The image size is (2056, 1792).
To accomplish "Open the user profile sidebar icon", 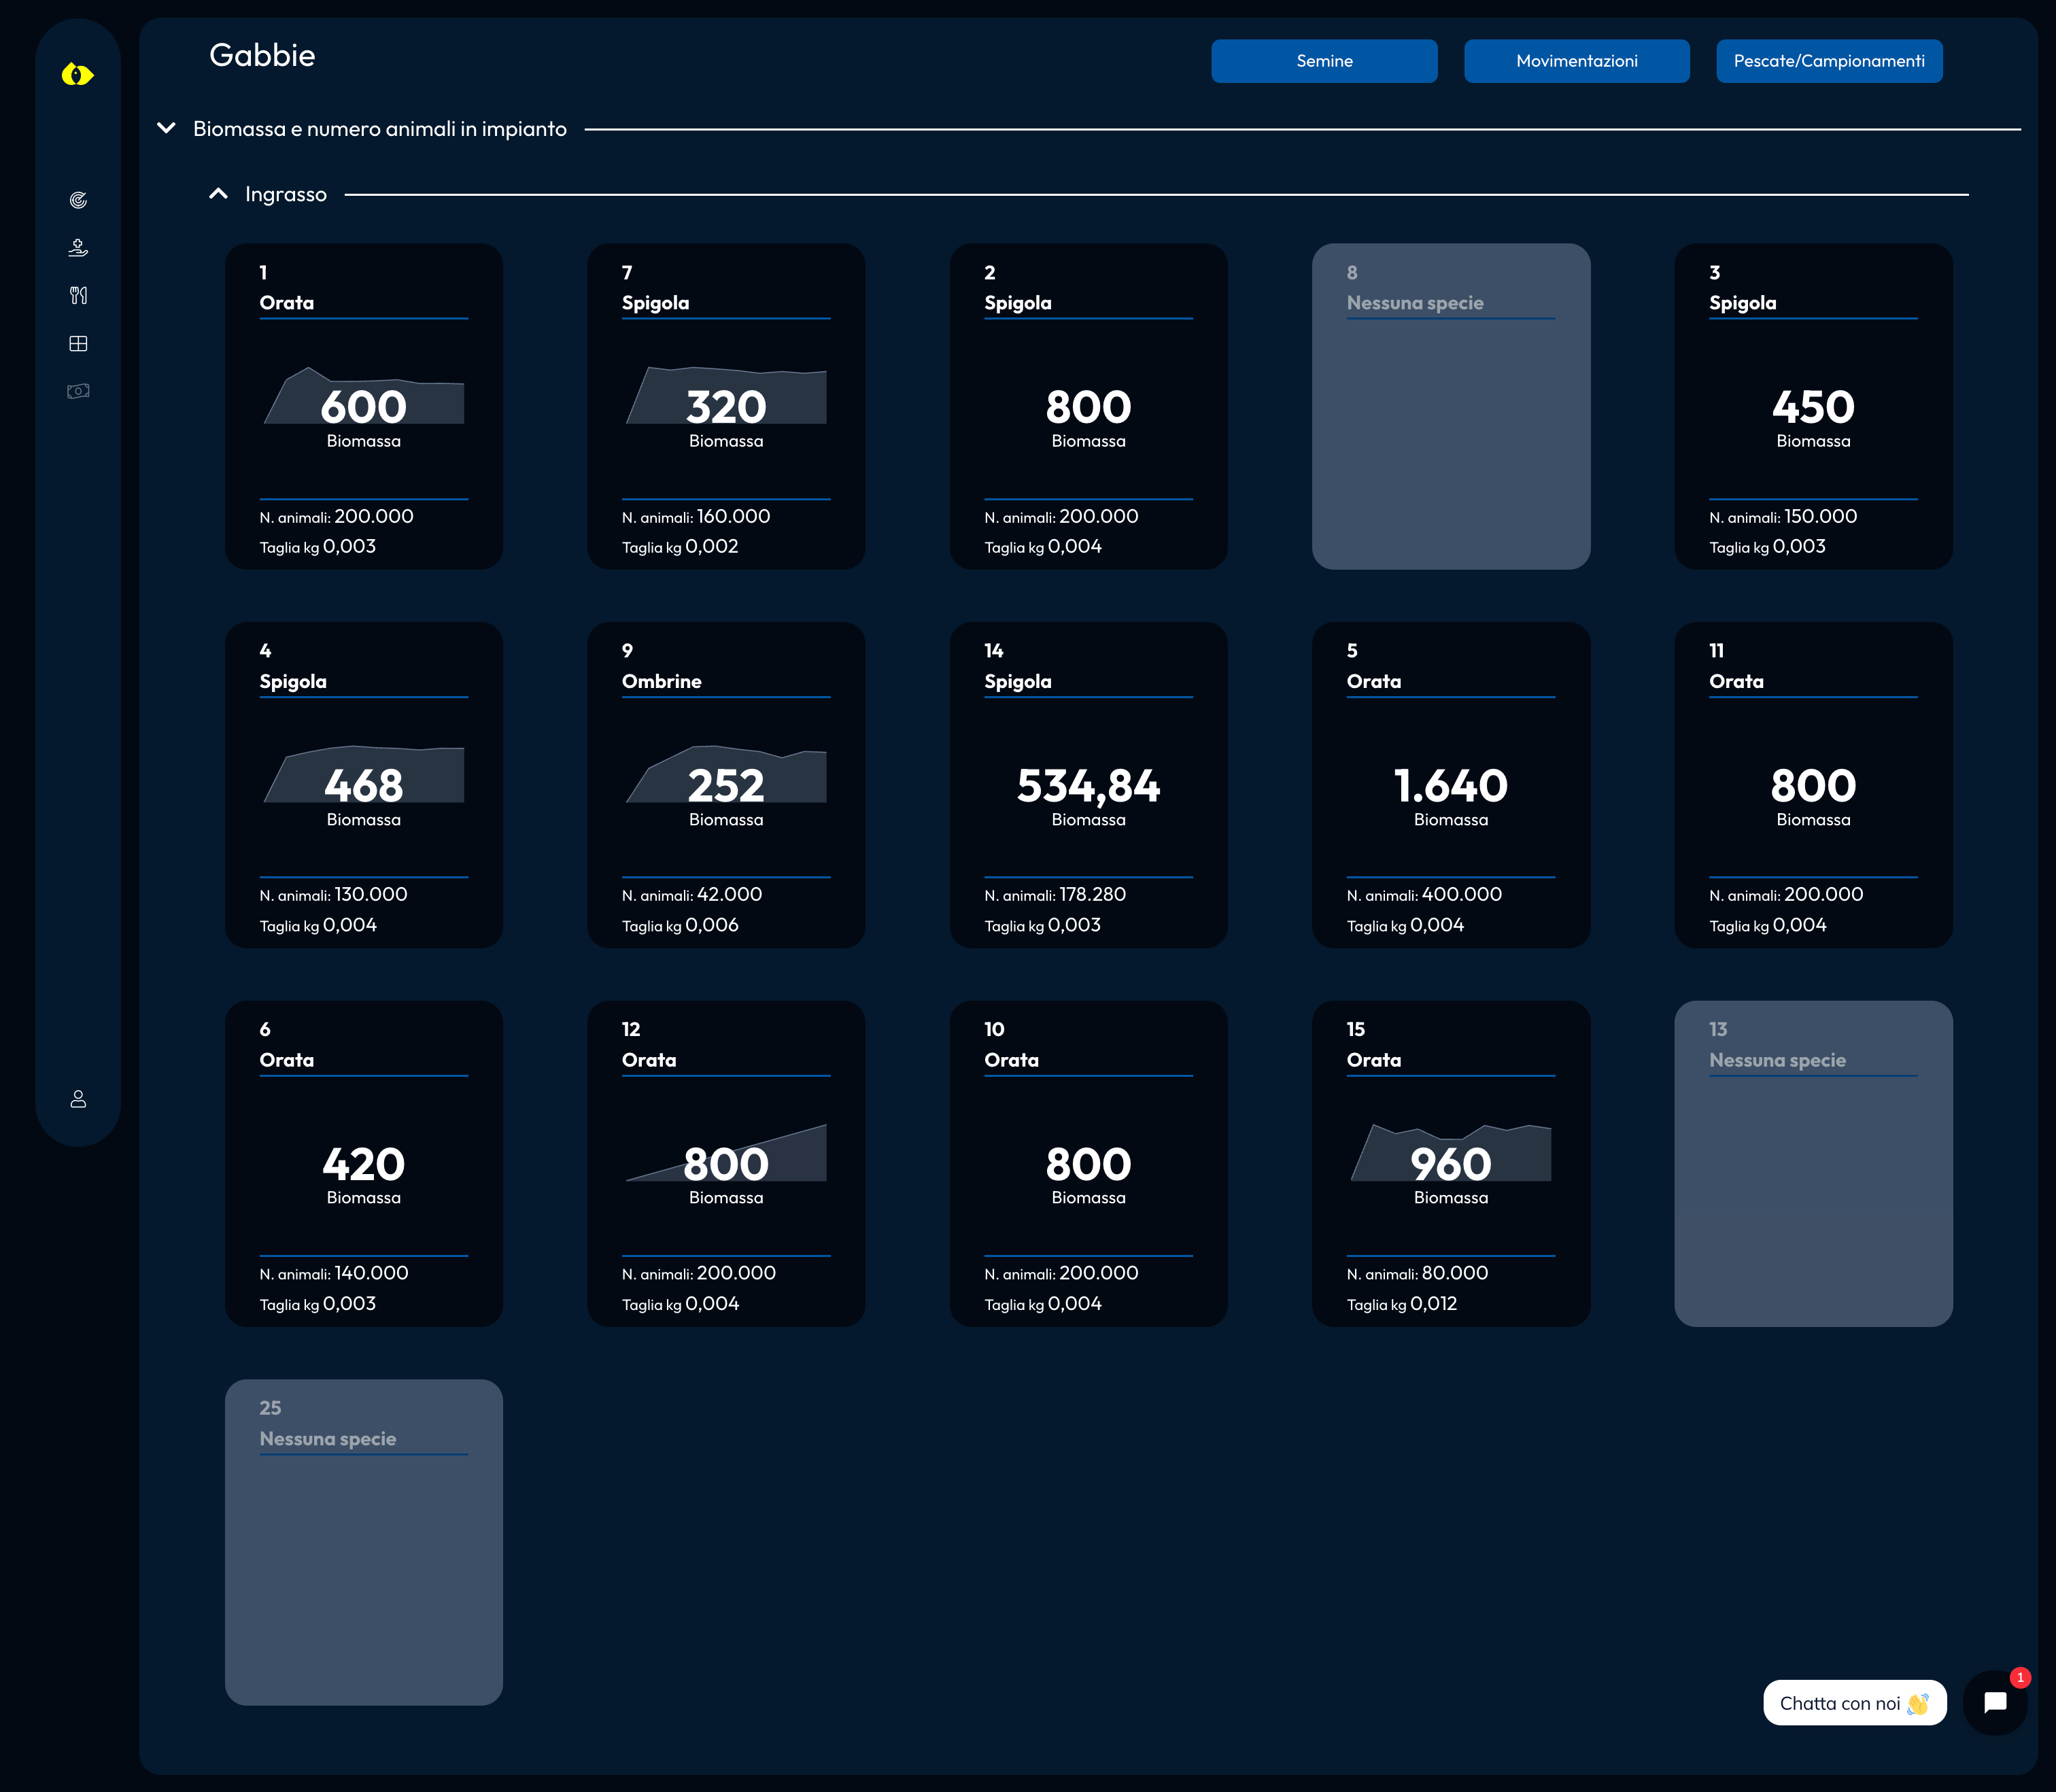I will 78,1099.
